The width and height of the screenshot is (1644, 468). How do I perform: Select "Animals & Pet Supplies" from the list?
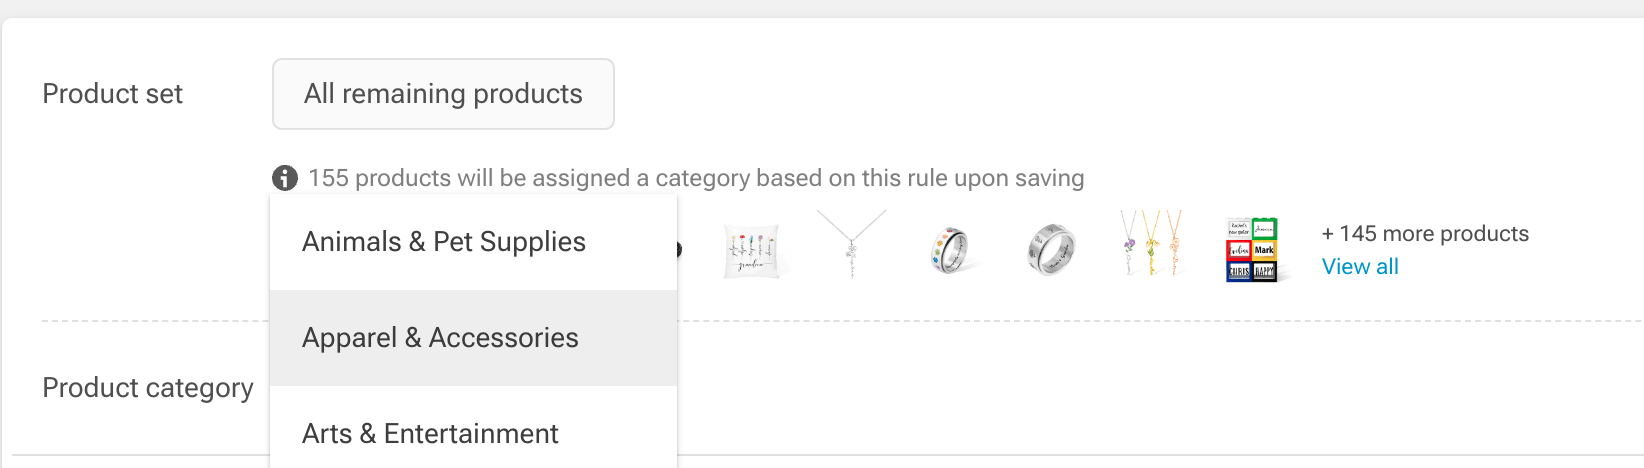tap(444, 242)
